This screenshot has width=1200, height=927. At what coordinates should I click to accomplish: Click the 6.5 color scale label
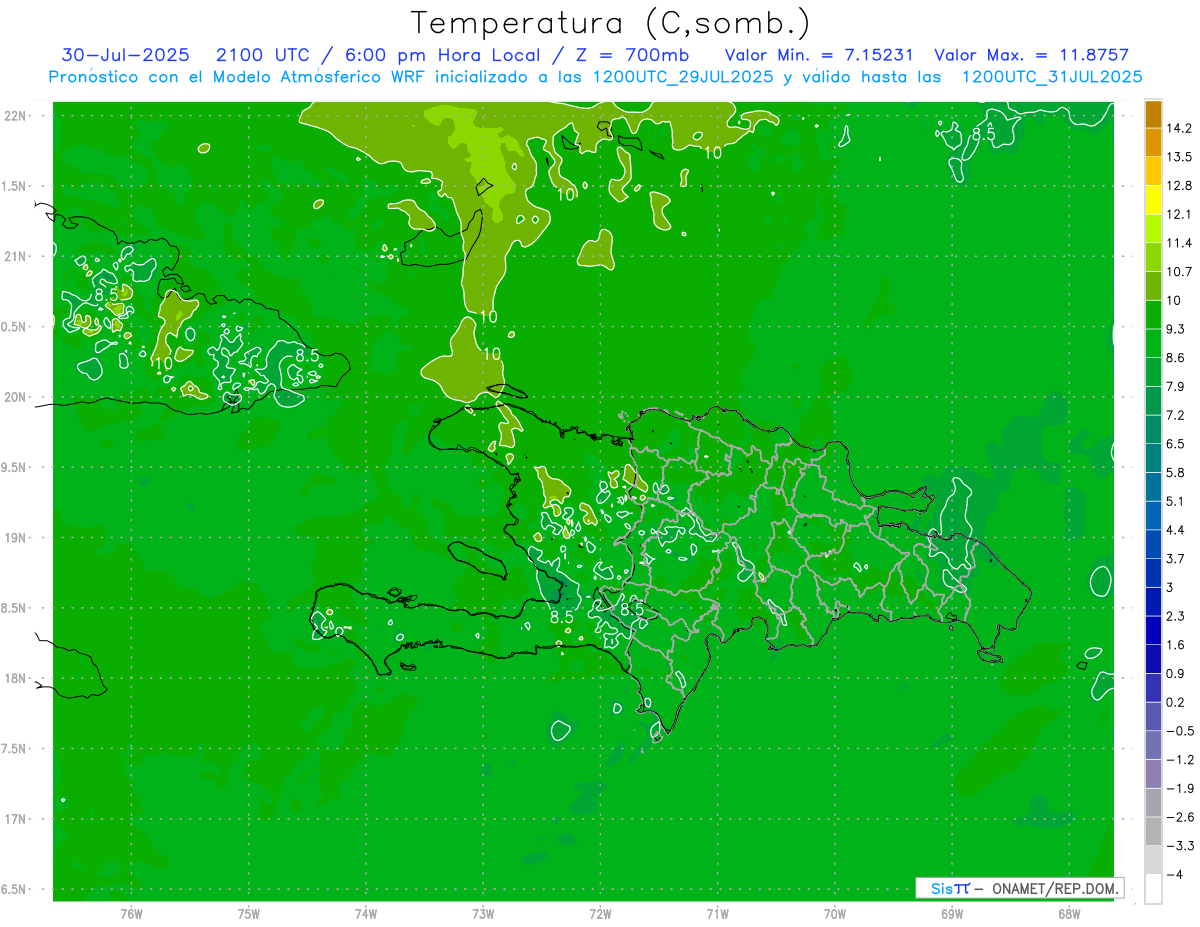pyautogui.click(x=1176, y=444)
